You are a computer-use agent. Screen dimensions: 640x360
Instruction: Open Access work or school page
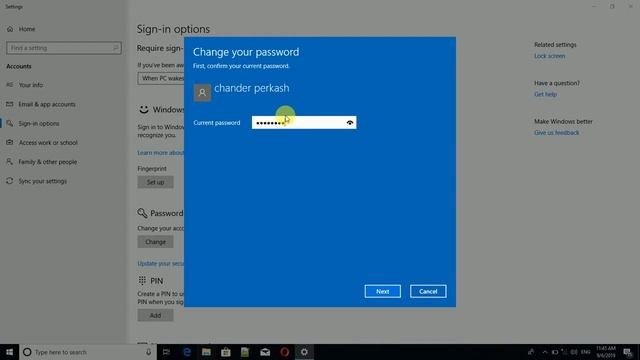coord(48,142)
